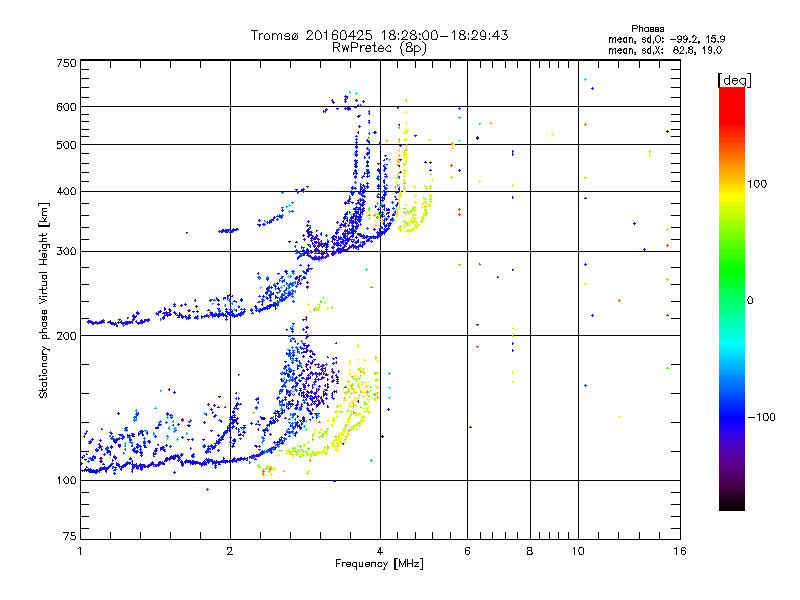Viewport: 800px width, 600px height.
Task: Click the y-axis tick label '600'
Action: (x=66, y=107)
